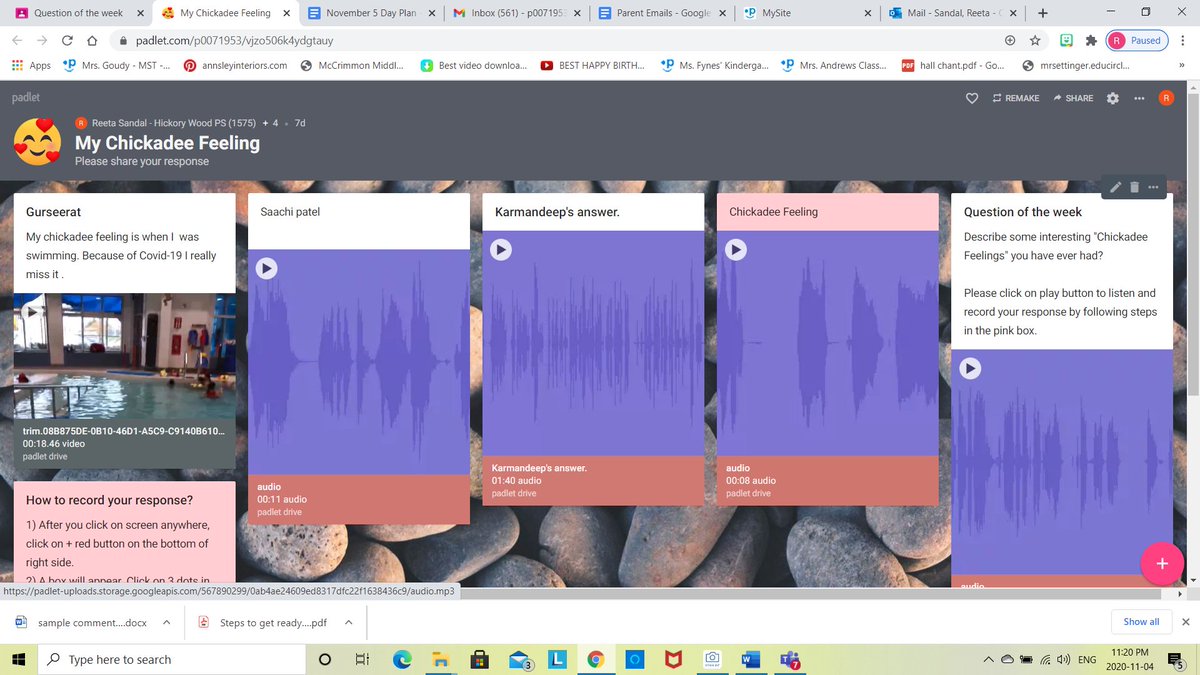Expand options for Steps to get ready pdf
The width and height of the screenshot is (1200, 675).
pos(348,622)
